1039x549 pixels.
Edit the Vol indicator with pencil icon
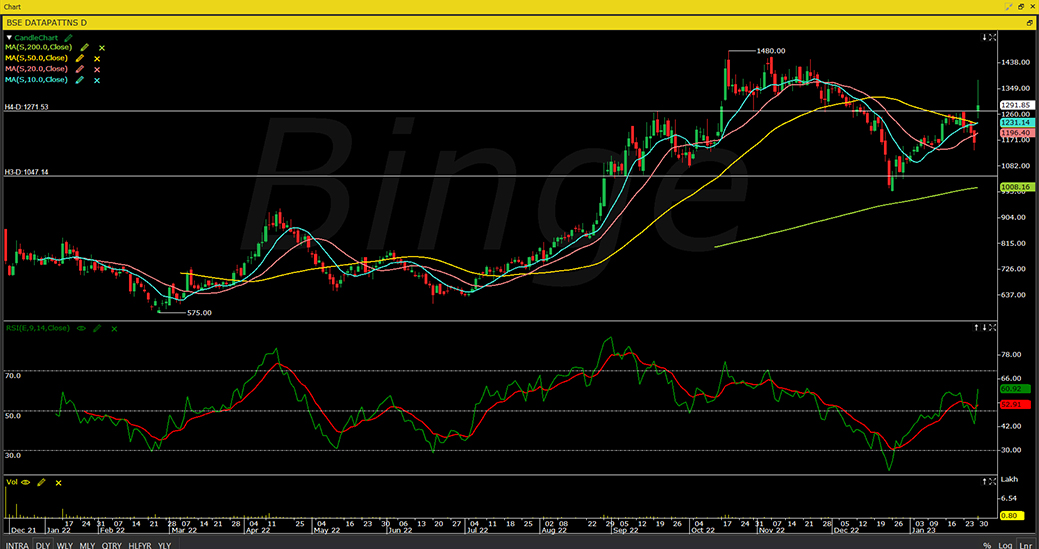(x=41, y=483)
